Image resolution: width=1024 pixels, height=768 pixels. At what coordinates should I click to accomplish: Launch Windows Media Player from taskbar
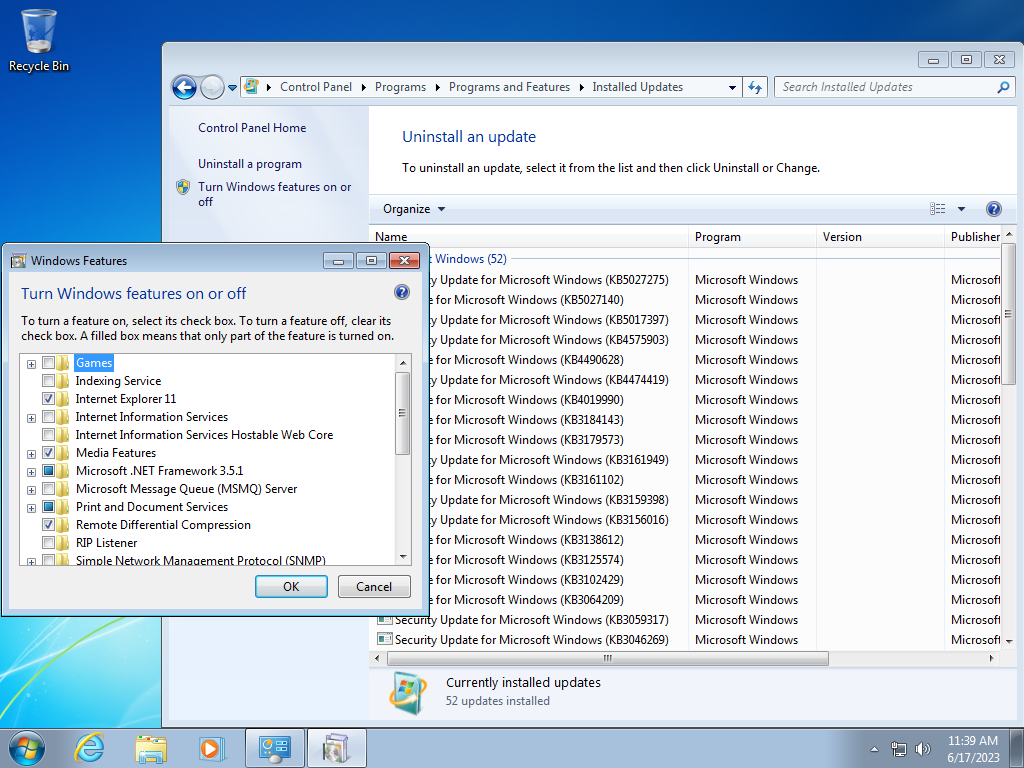(x=212, y=748)
